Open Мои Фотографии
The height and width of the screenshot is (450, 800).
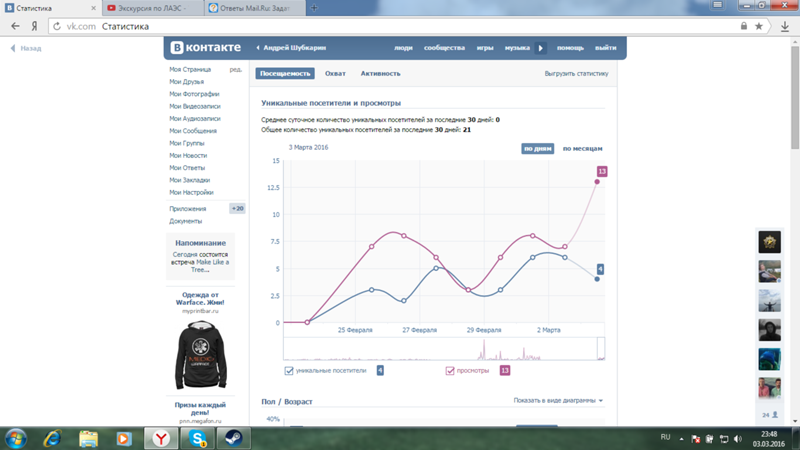194,94
